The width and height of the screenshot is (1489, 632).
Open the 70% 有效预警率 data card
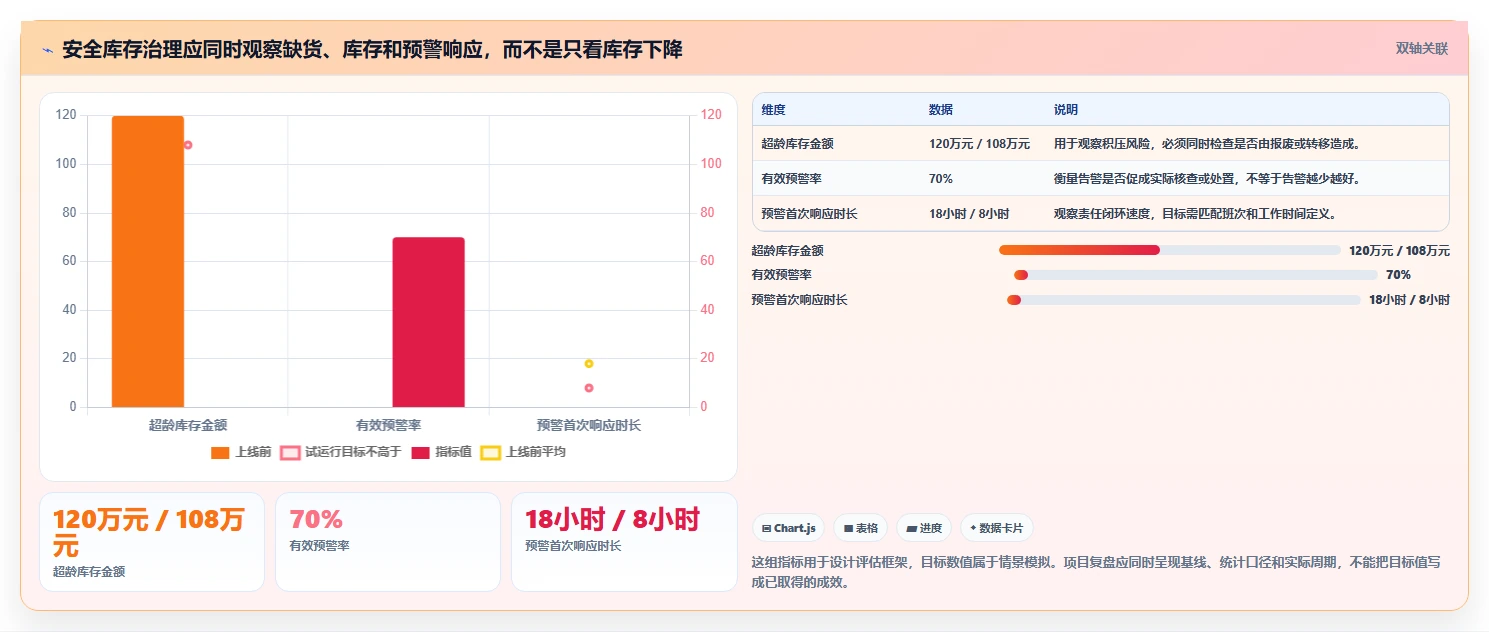pyautogui.click(x=388, y=542)
